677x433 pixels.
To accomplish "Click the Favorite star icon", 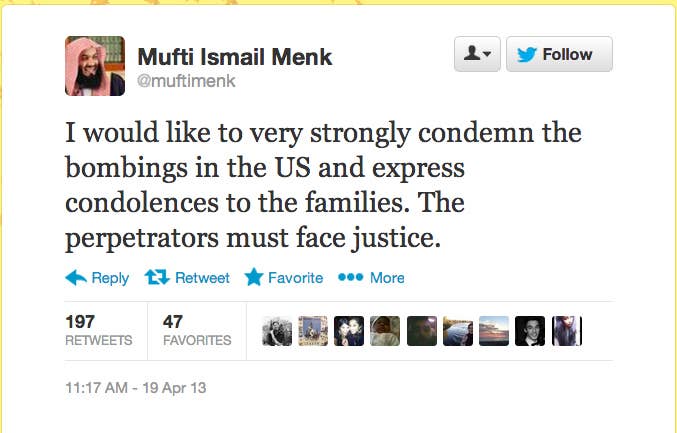I will click(x=254, y=277).
